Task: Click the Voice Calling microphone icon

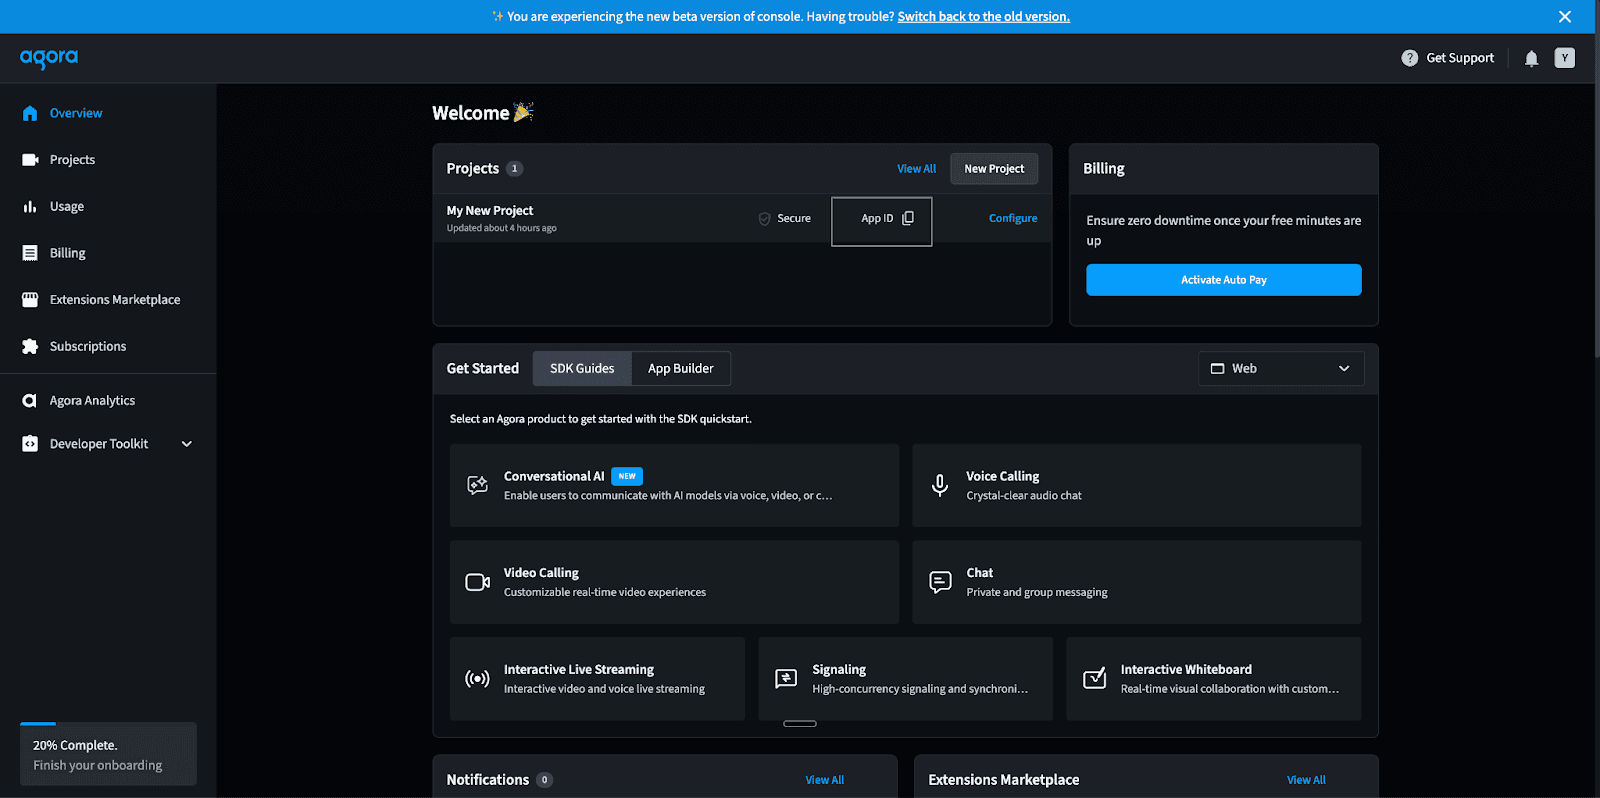Action: tap(940, 486)
